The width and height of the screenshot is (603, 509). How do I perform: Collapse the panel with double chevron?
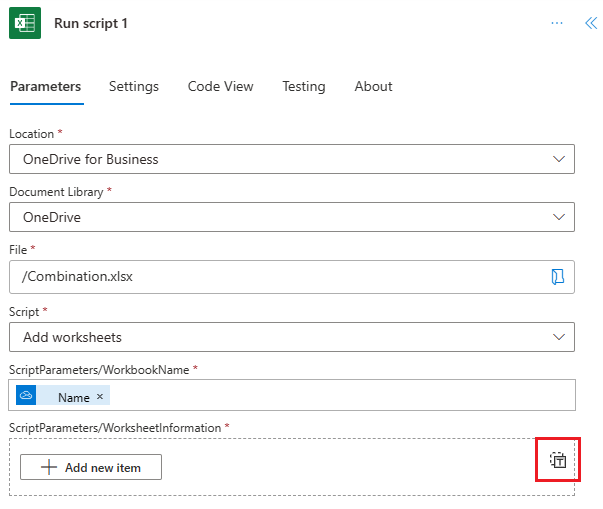point(591,23)
